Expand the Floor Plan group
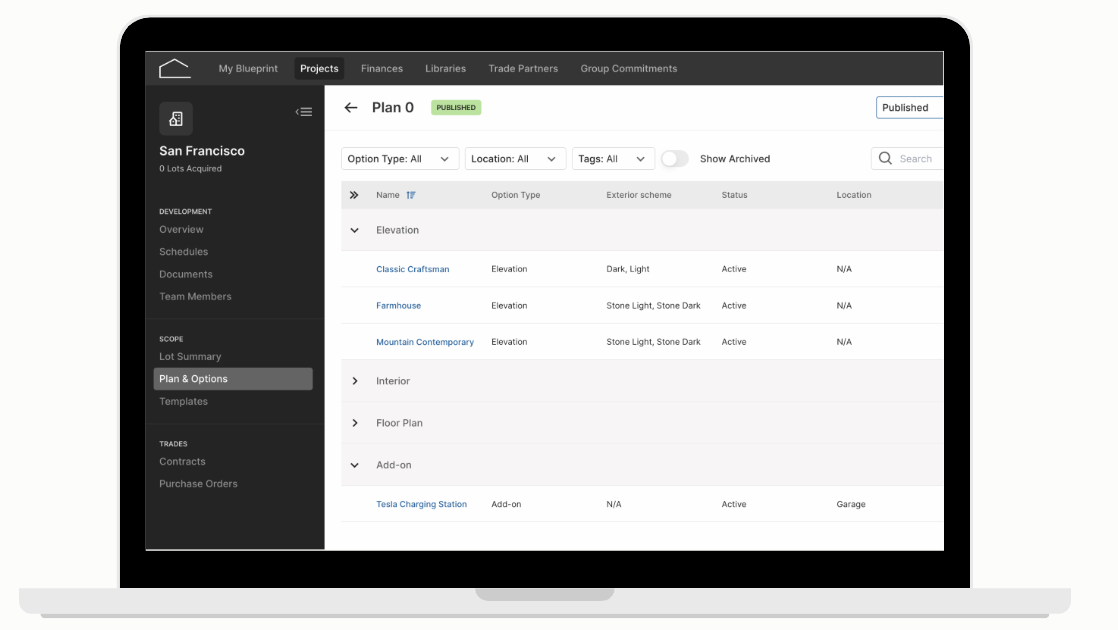 (x=354, y=423)
